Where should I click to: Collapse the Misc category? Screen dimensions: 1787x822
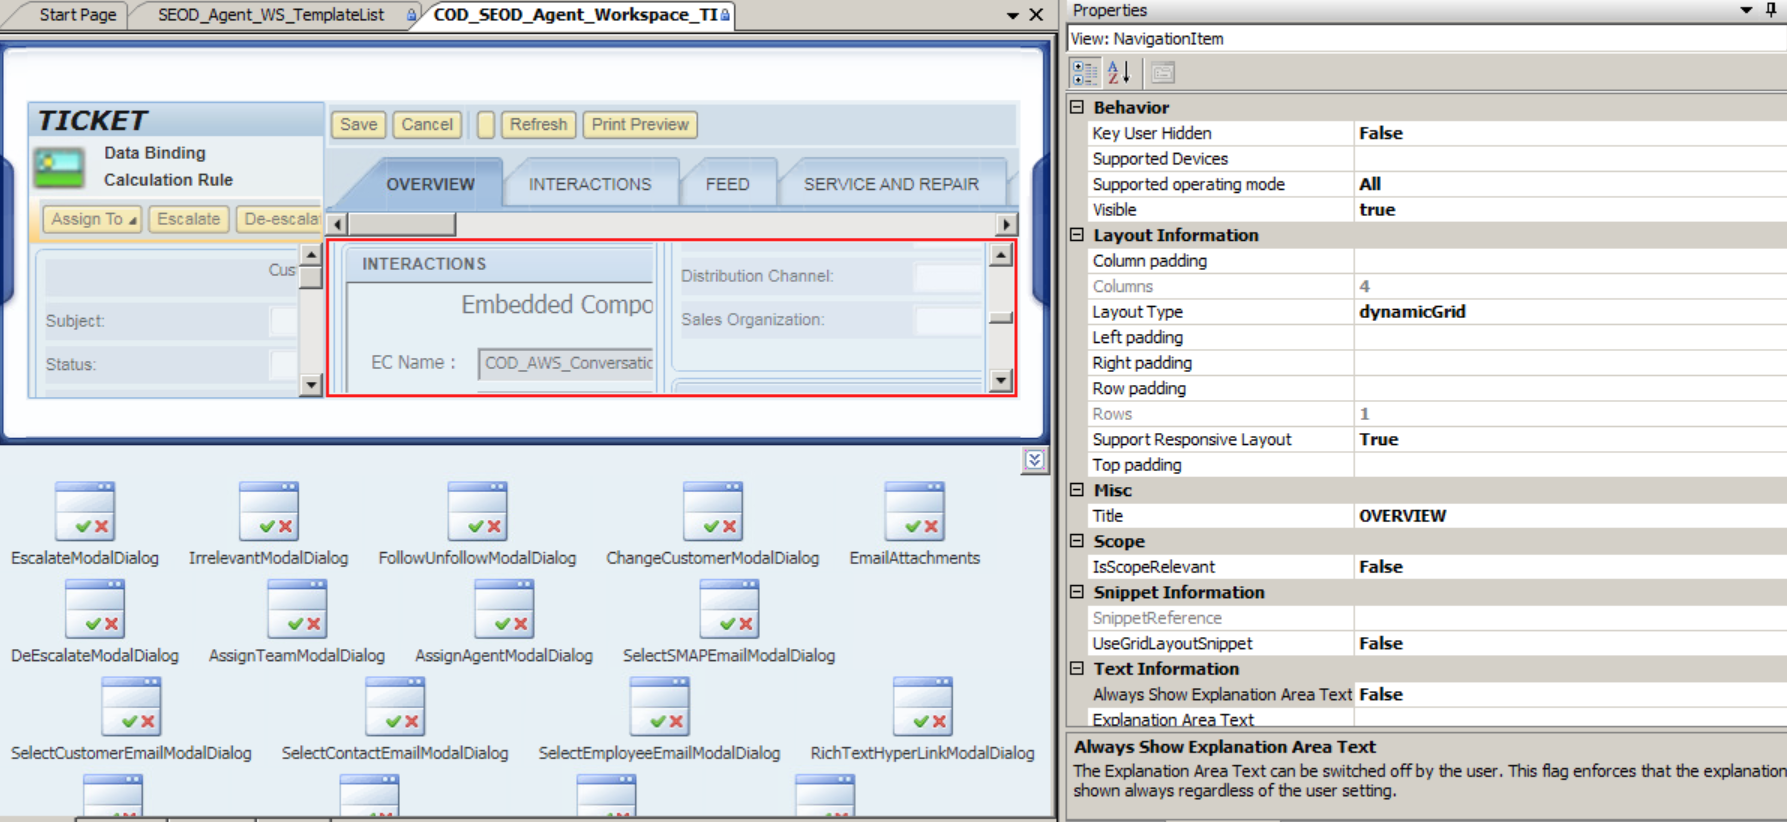(x=1077, y=490)
